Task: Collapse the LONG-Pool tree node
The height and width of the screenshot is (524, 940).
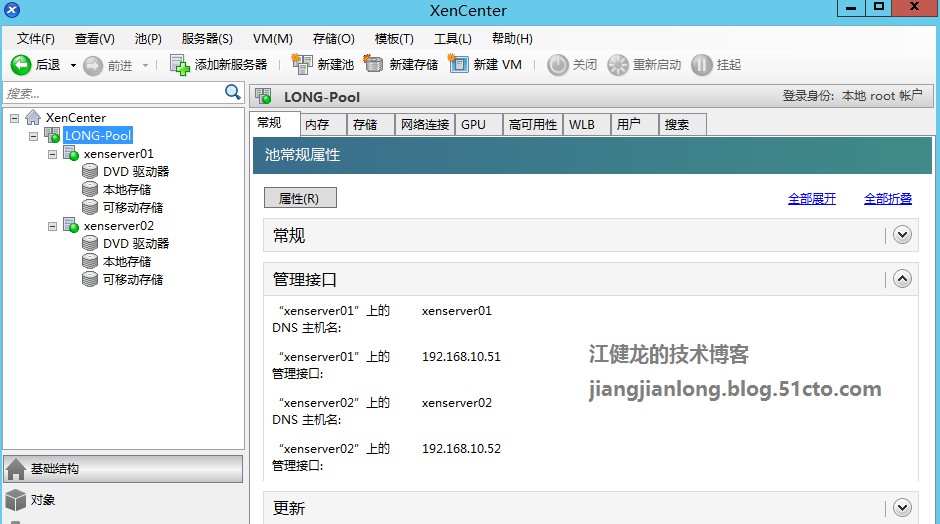Action: [x=34, y=136]
